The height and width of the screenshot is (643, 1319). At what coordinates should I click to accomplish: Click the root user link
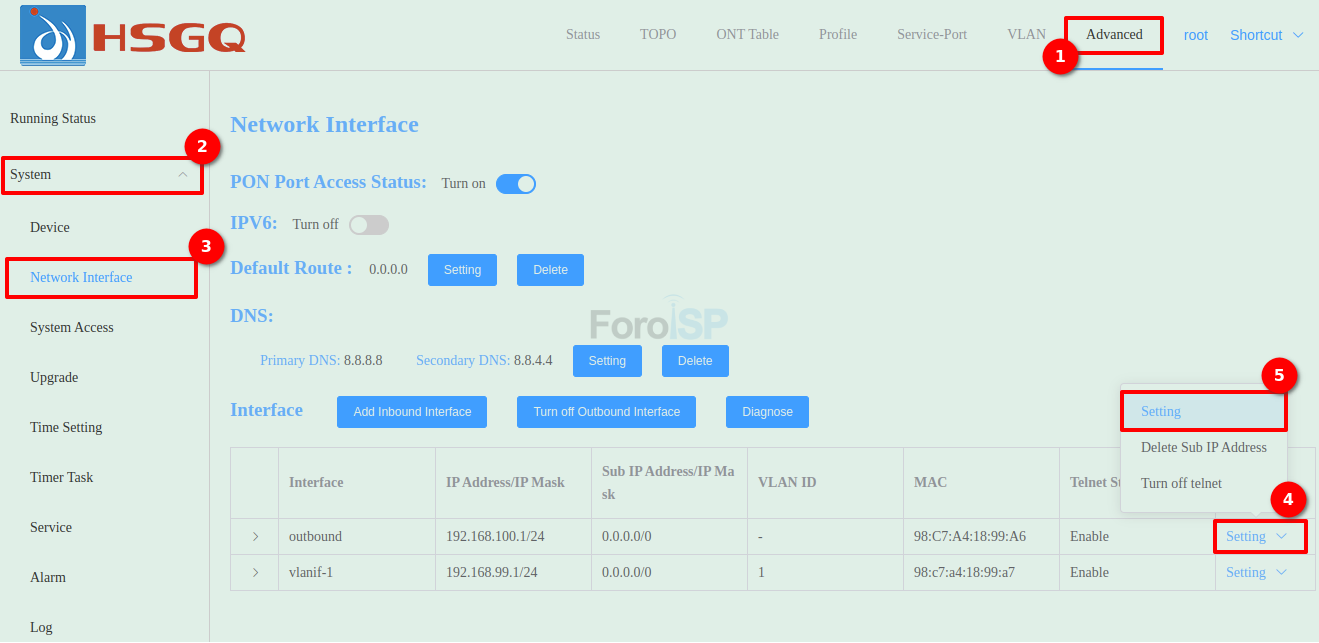click(x=1196, y=35)
